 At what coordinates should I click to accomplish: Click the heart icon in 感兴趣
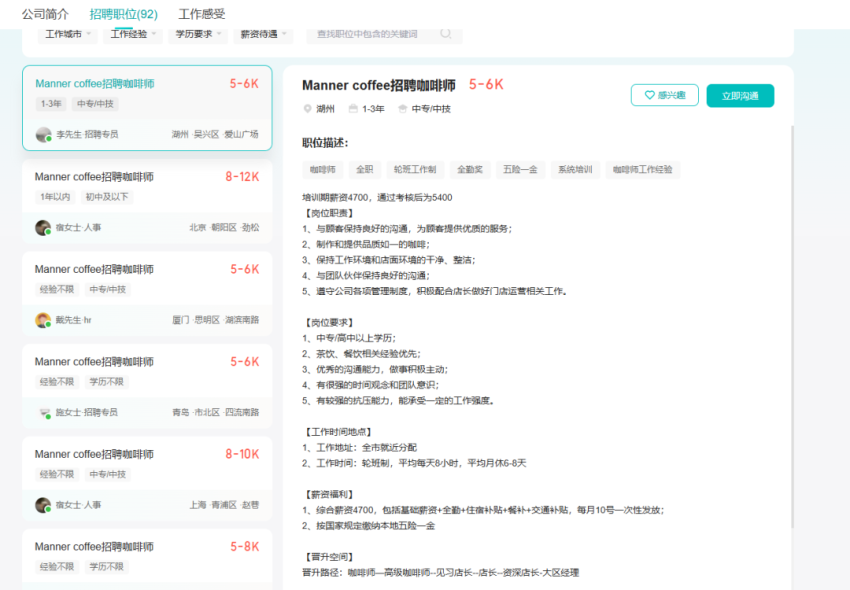[649, 95]
